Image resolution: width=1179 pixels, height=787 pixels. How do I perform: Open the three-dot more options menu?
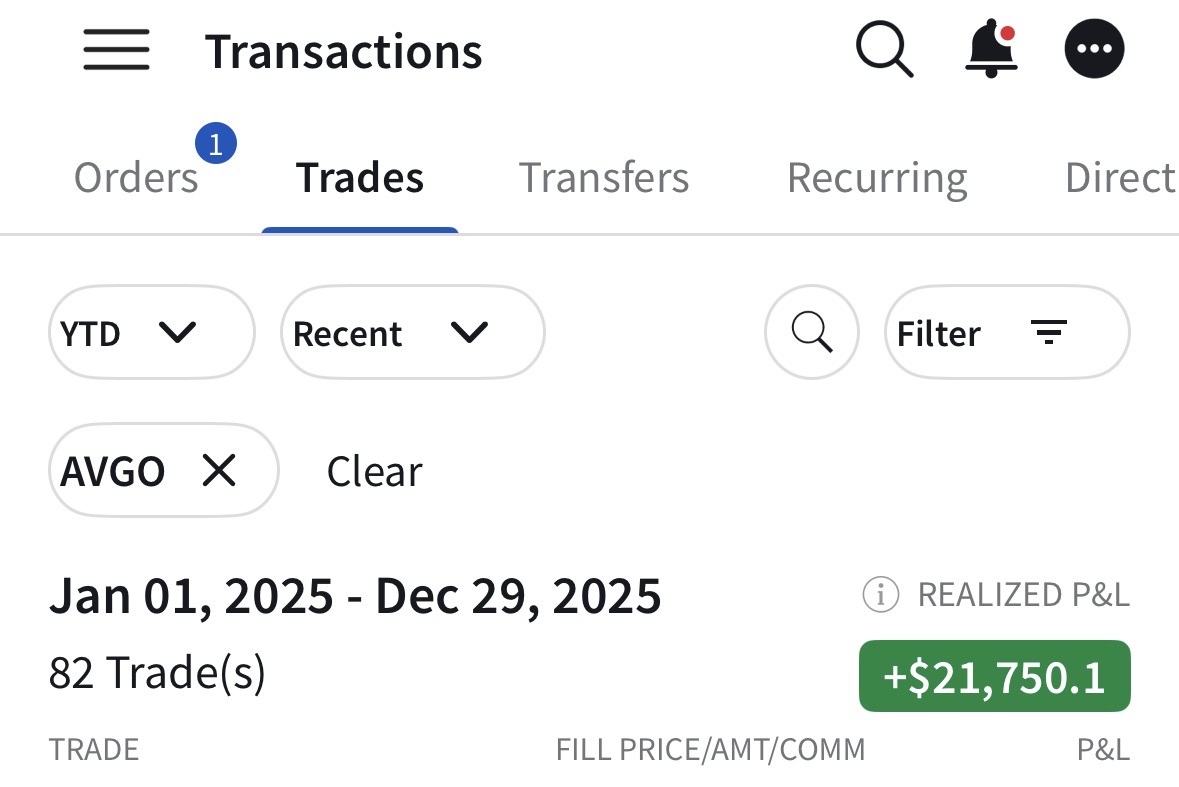point(1094,49)
